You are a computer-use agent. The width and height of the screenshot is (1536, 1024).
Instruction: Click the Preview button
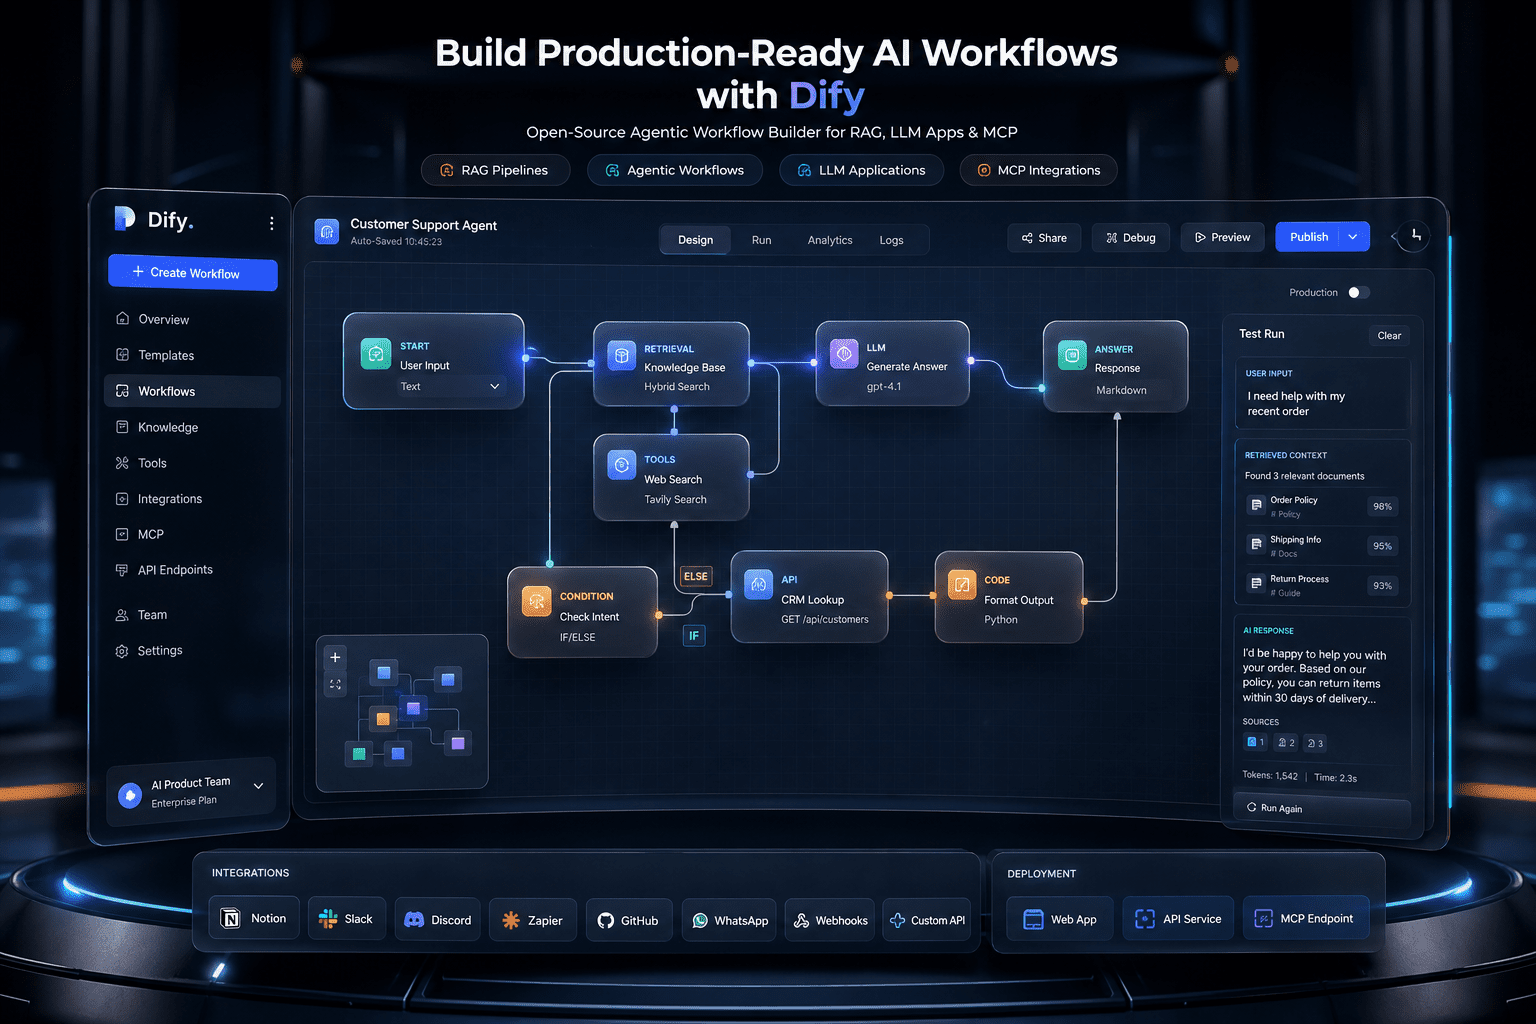pos(1222,238)
